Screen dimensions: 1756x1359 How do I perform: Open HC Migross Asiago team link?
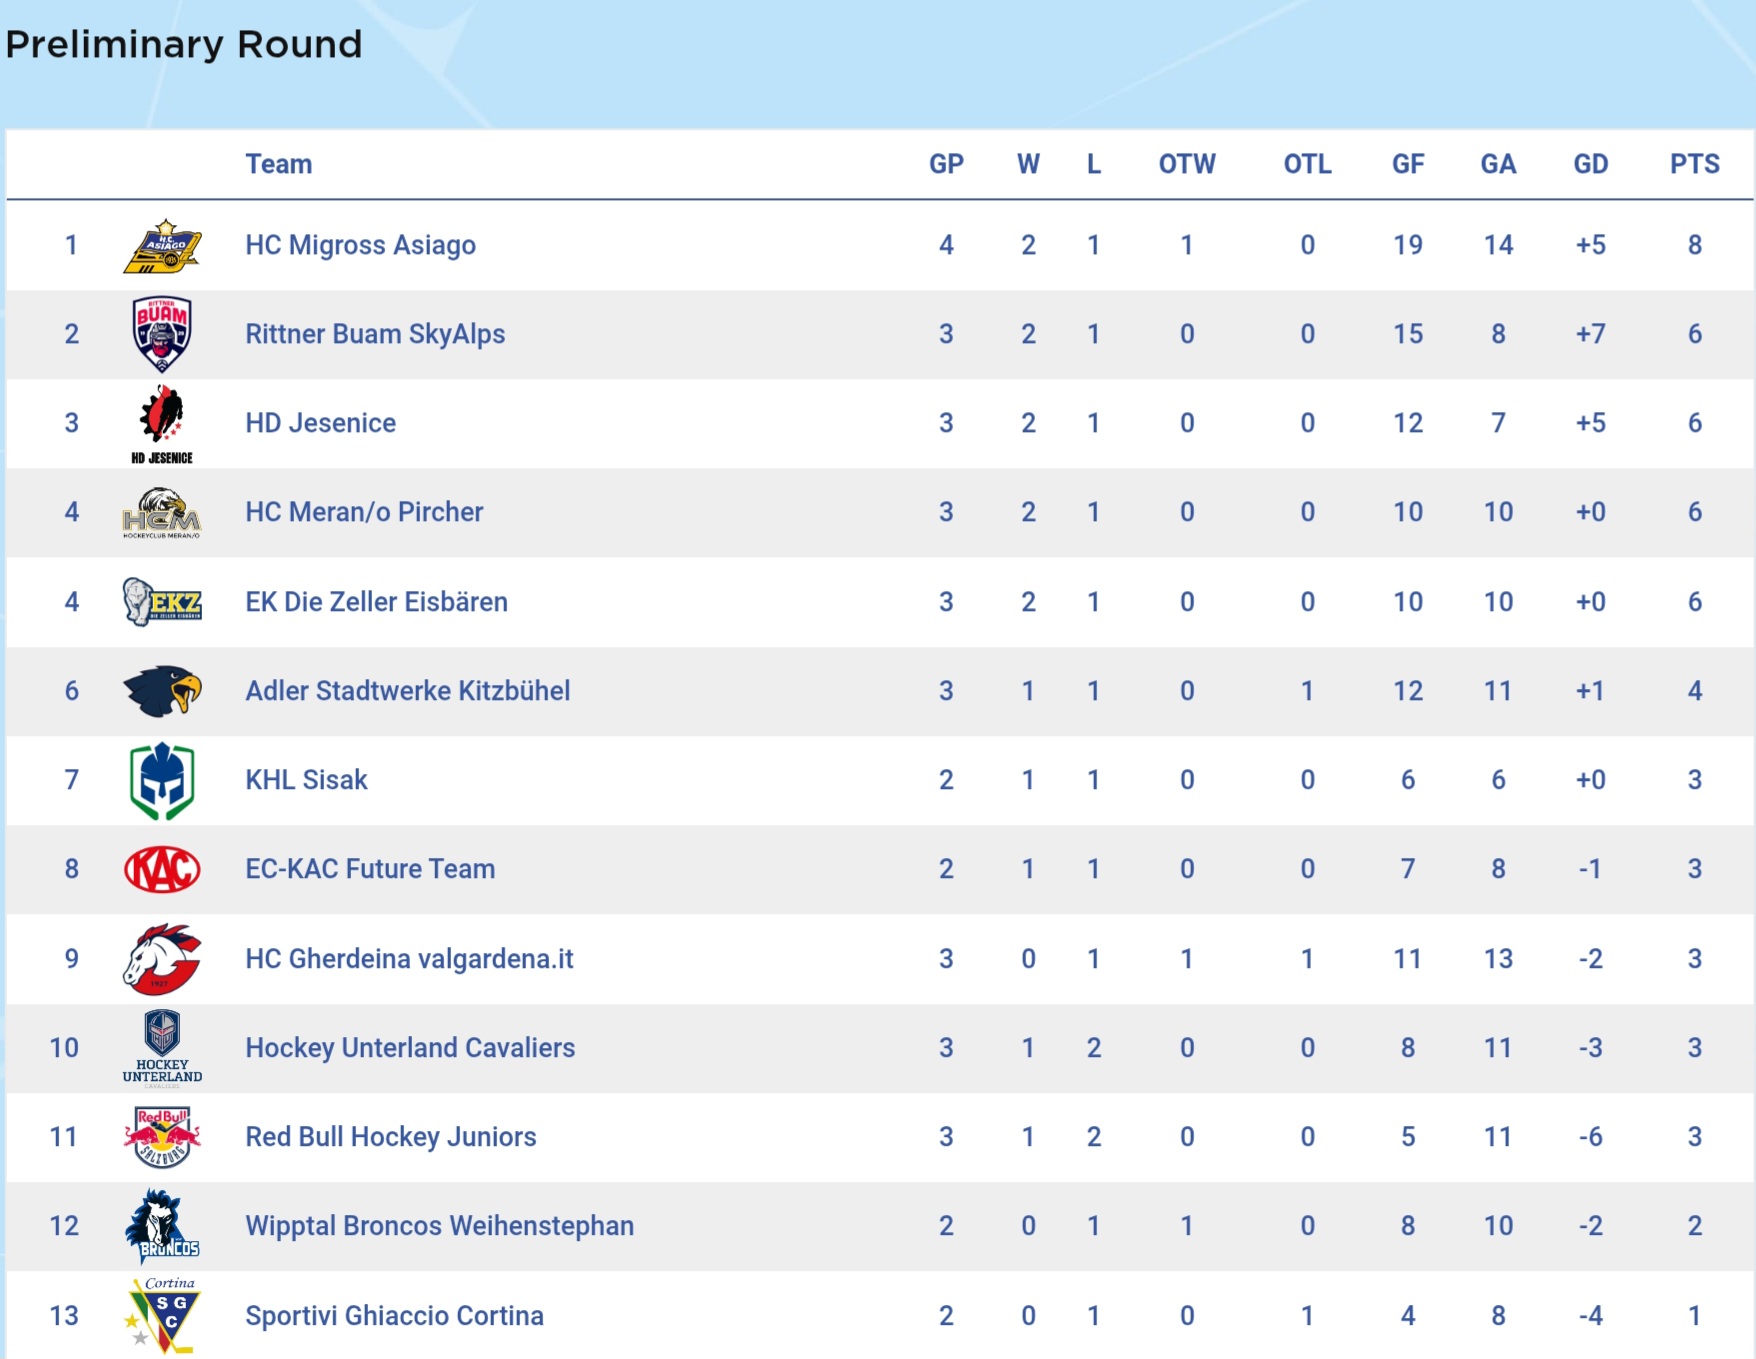pos(360,245)
